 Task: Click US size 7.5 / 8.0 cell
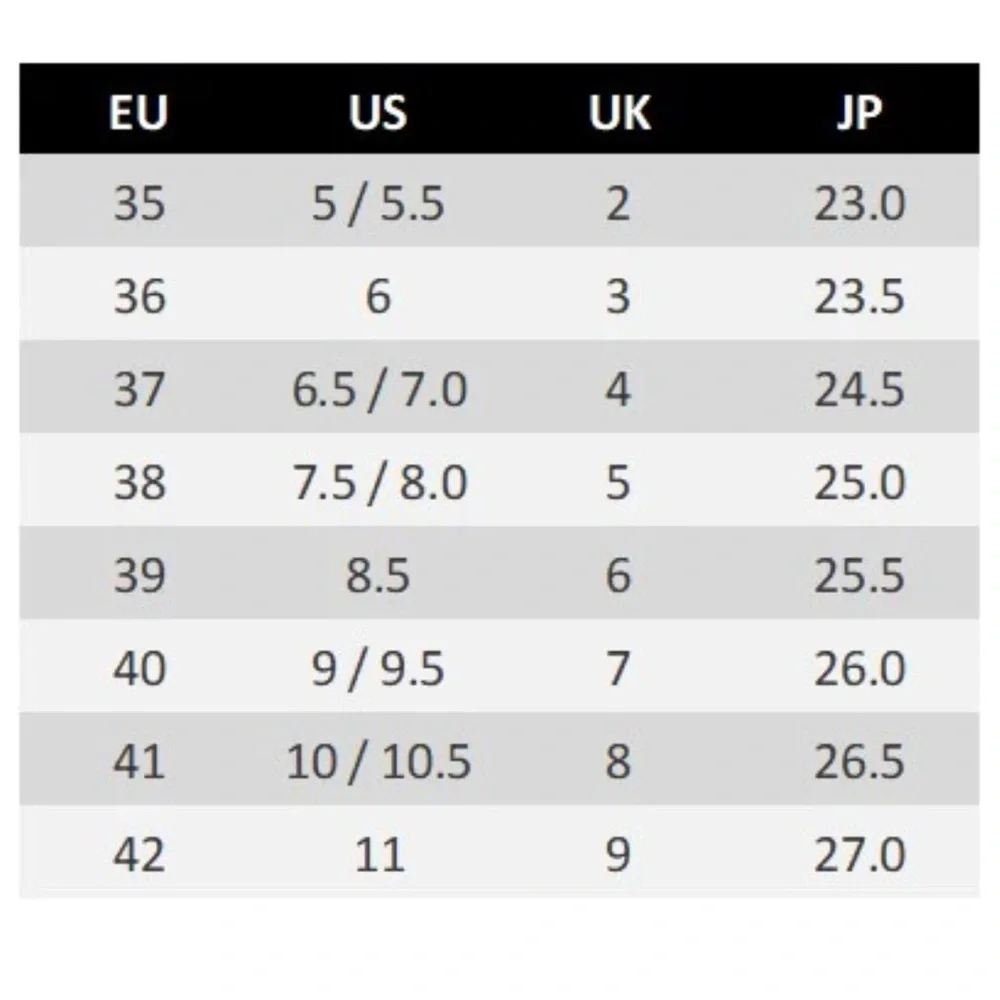[378, 483]
